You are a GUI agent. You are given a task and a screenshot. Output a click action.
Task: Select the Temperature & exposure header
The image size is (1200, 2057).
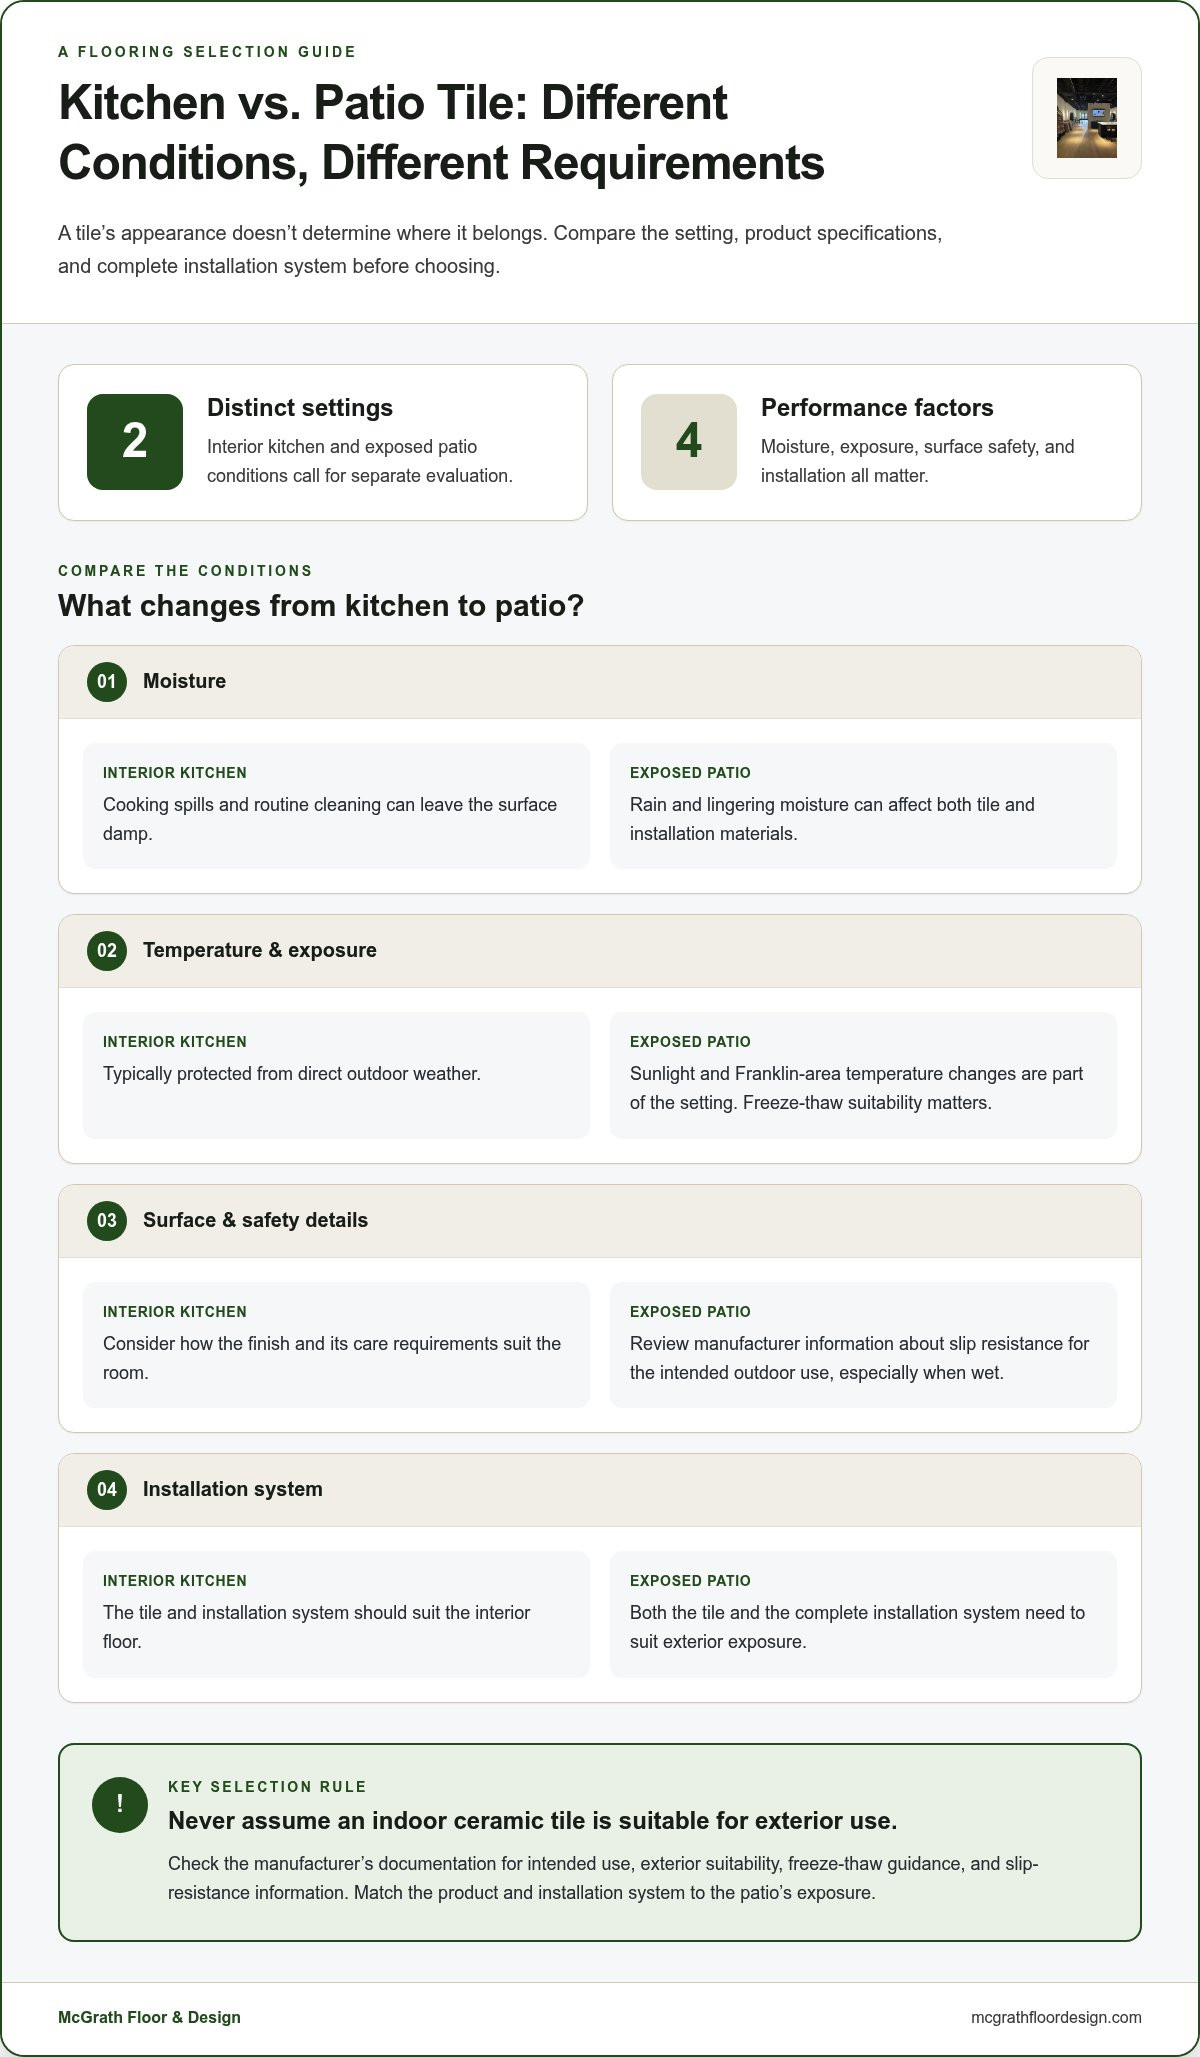click(600, 951)
